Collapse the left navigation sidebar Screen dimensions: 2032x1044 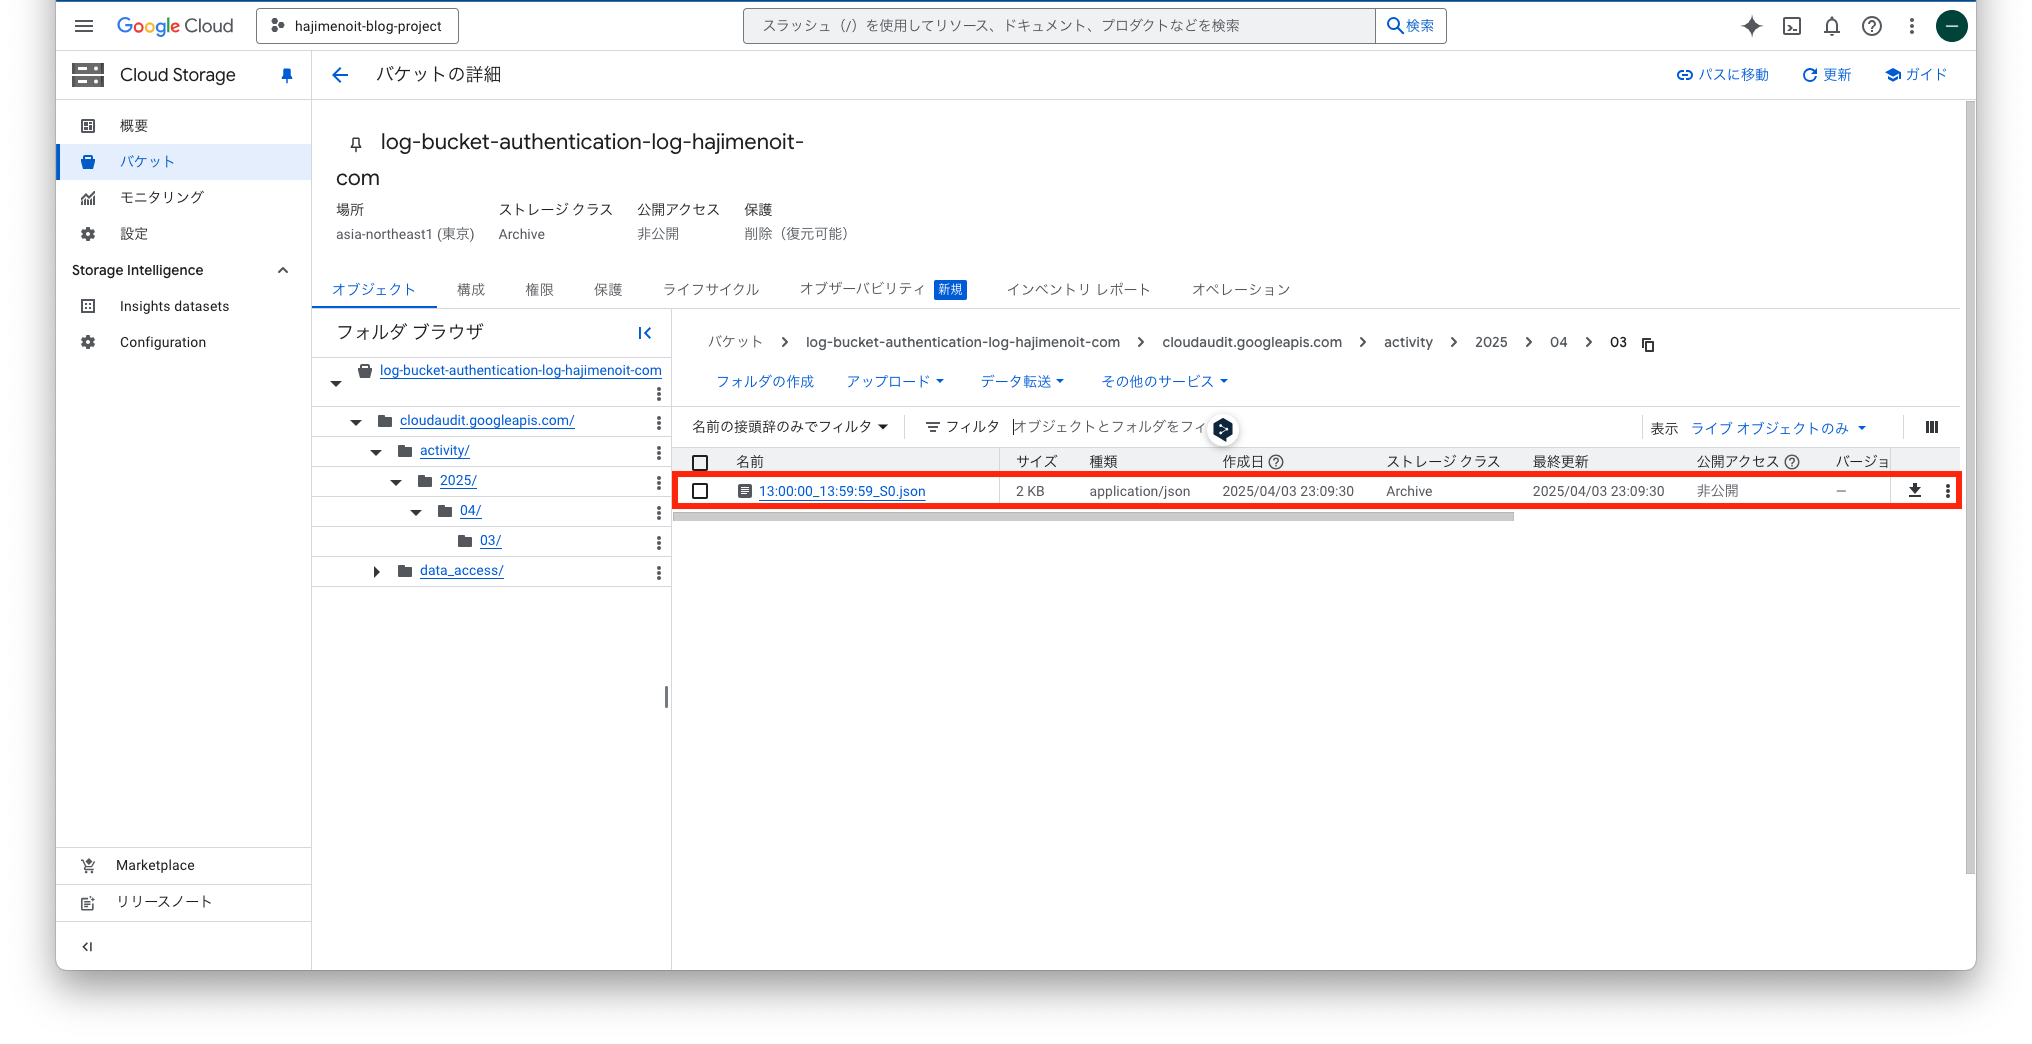tap(87, 946)
